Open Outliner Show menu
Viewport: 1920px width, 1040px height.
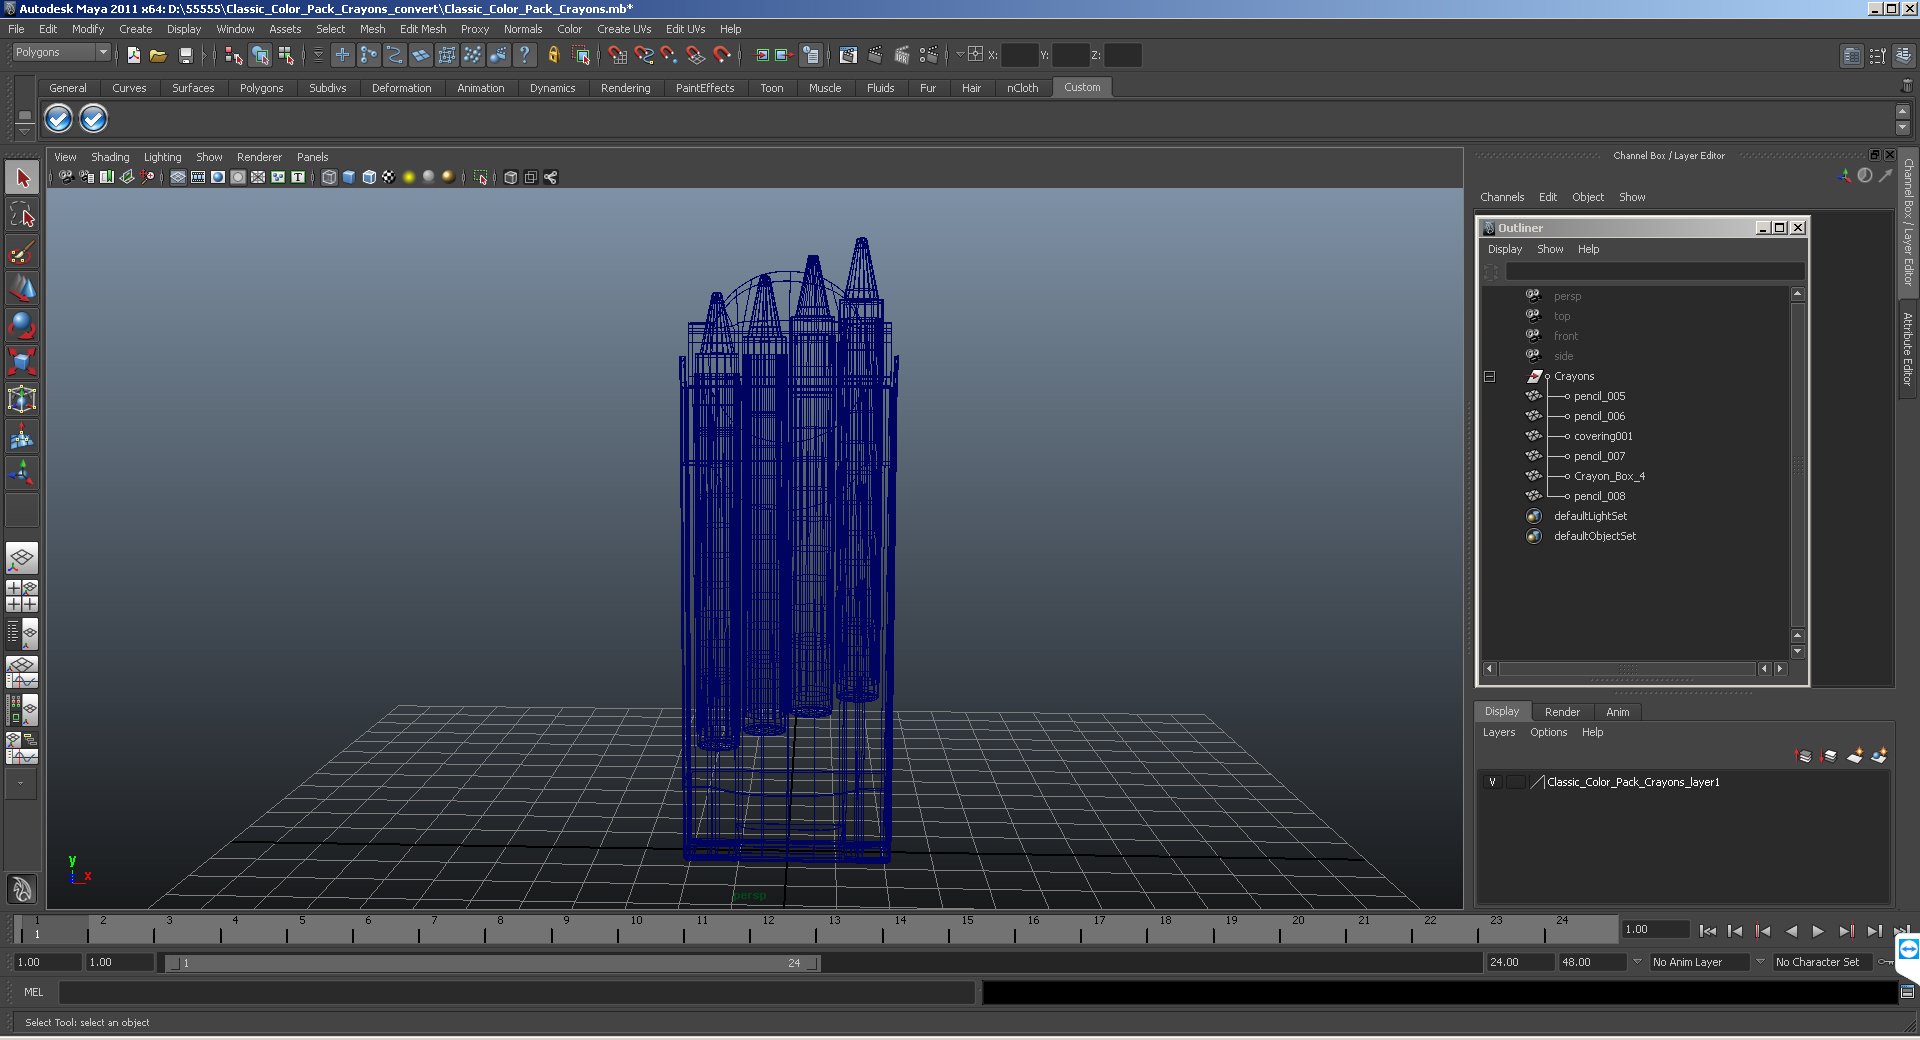tap(1550, 249)
